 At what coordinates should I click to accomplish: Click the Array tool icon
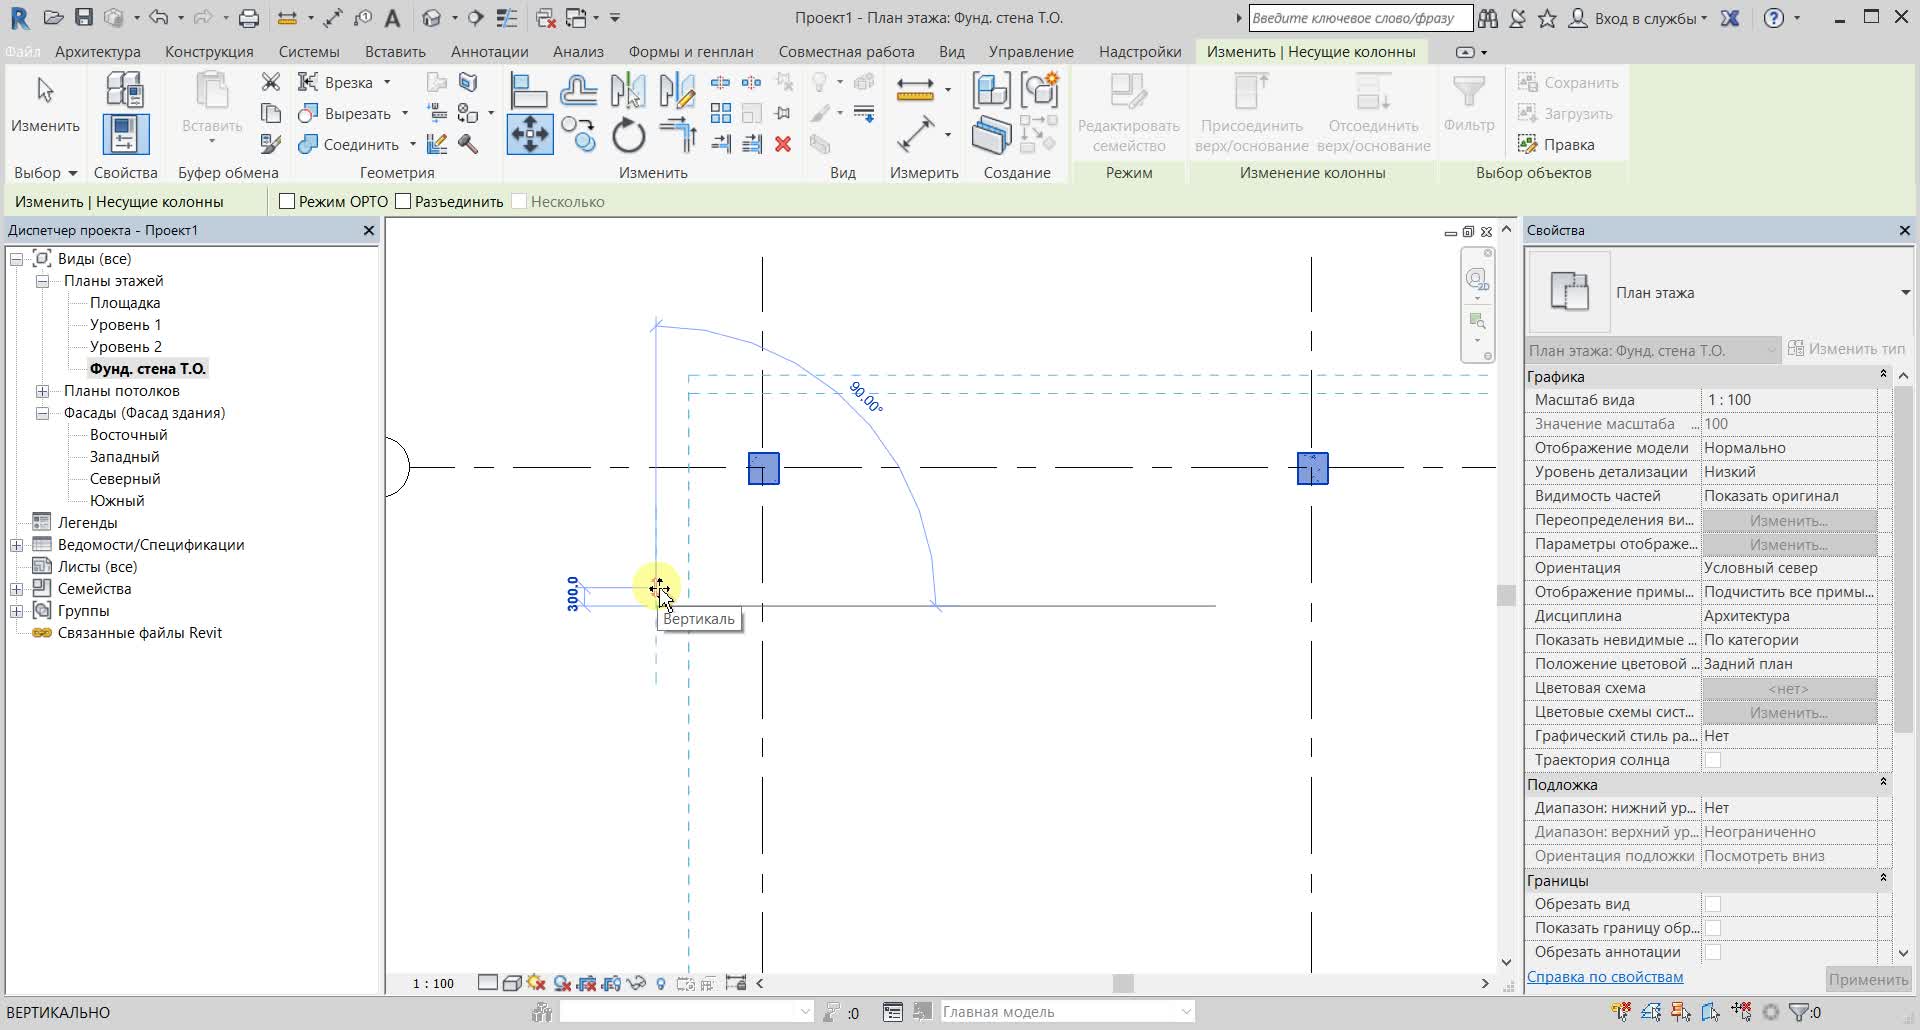[720, 113]
